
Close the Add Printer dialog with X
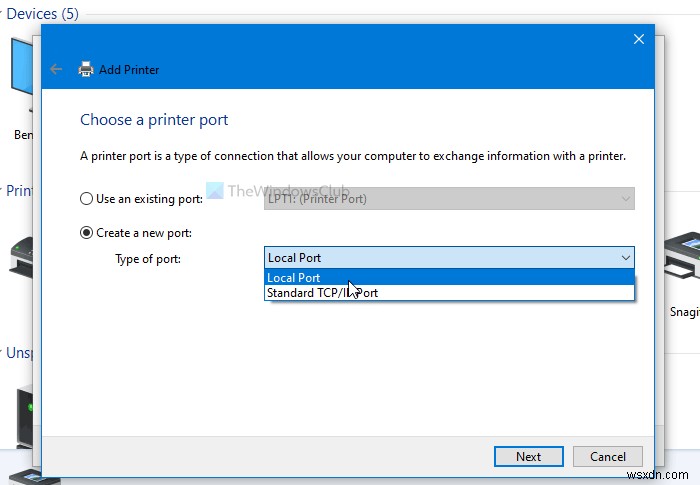[x=638, y=39]
